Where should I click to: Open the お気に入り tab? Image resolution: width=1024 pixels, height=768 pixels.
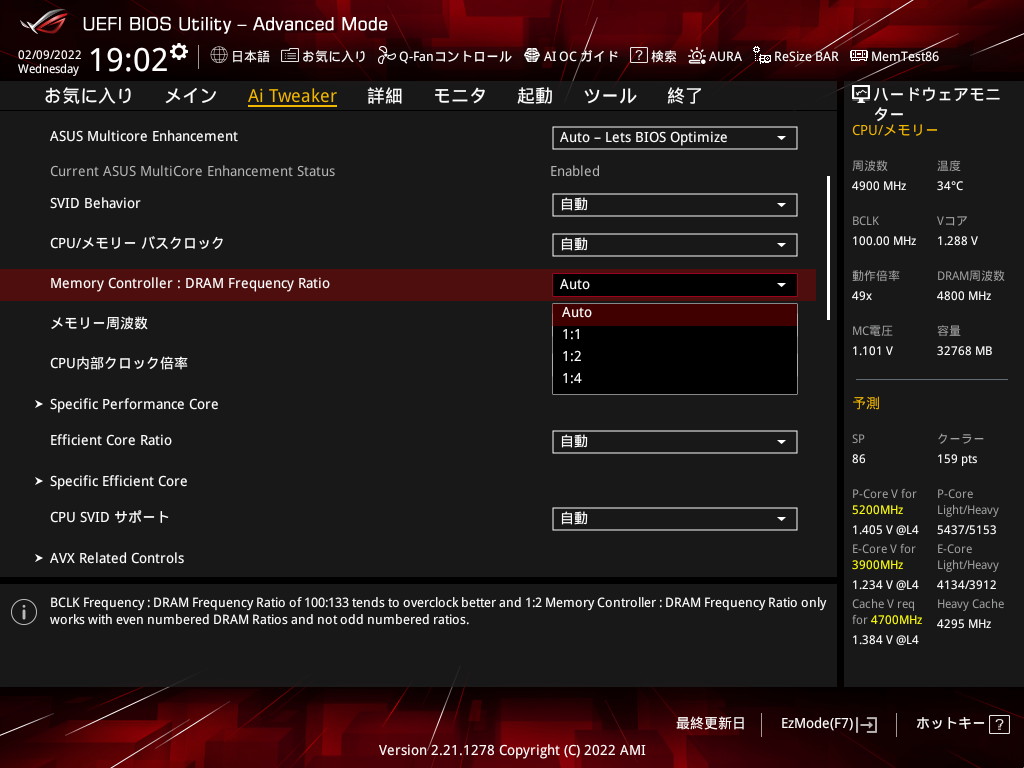click(88, 96)
